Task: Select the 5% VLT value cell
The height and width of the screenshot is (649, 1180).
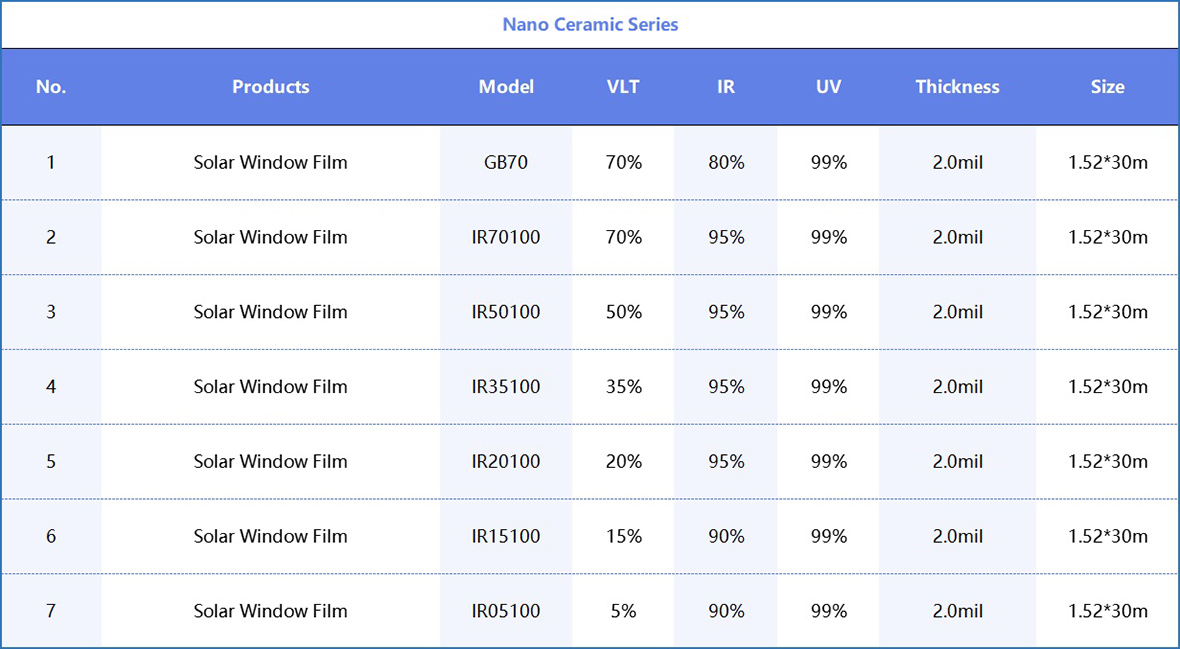Action: tap(623, 611)
